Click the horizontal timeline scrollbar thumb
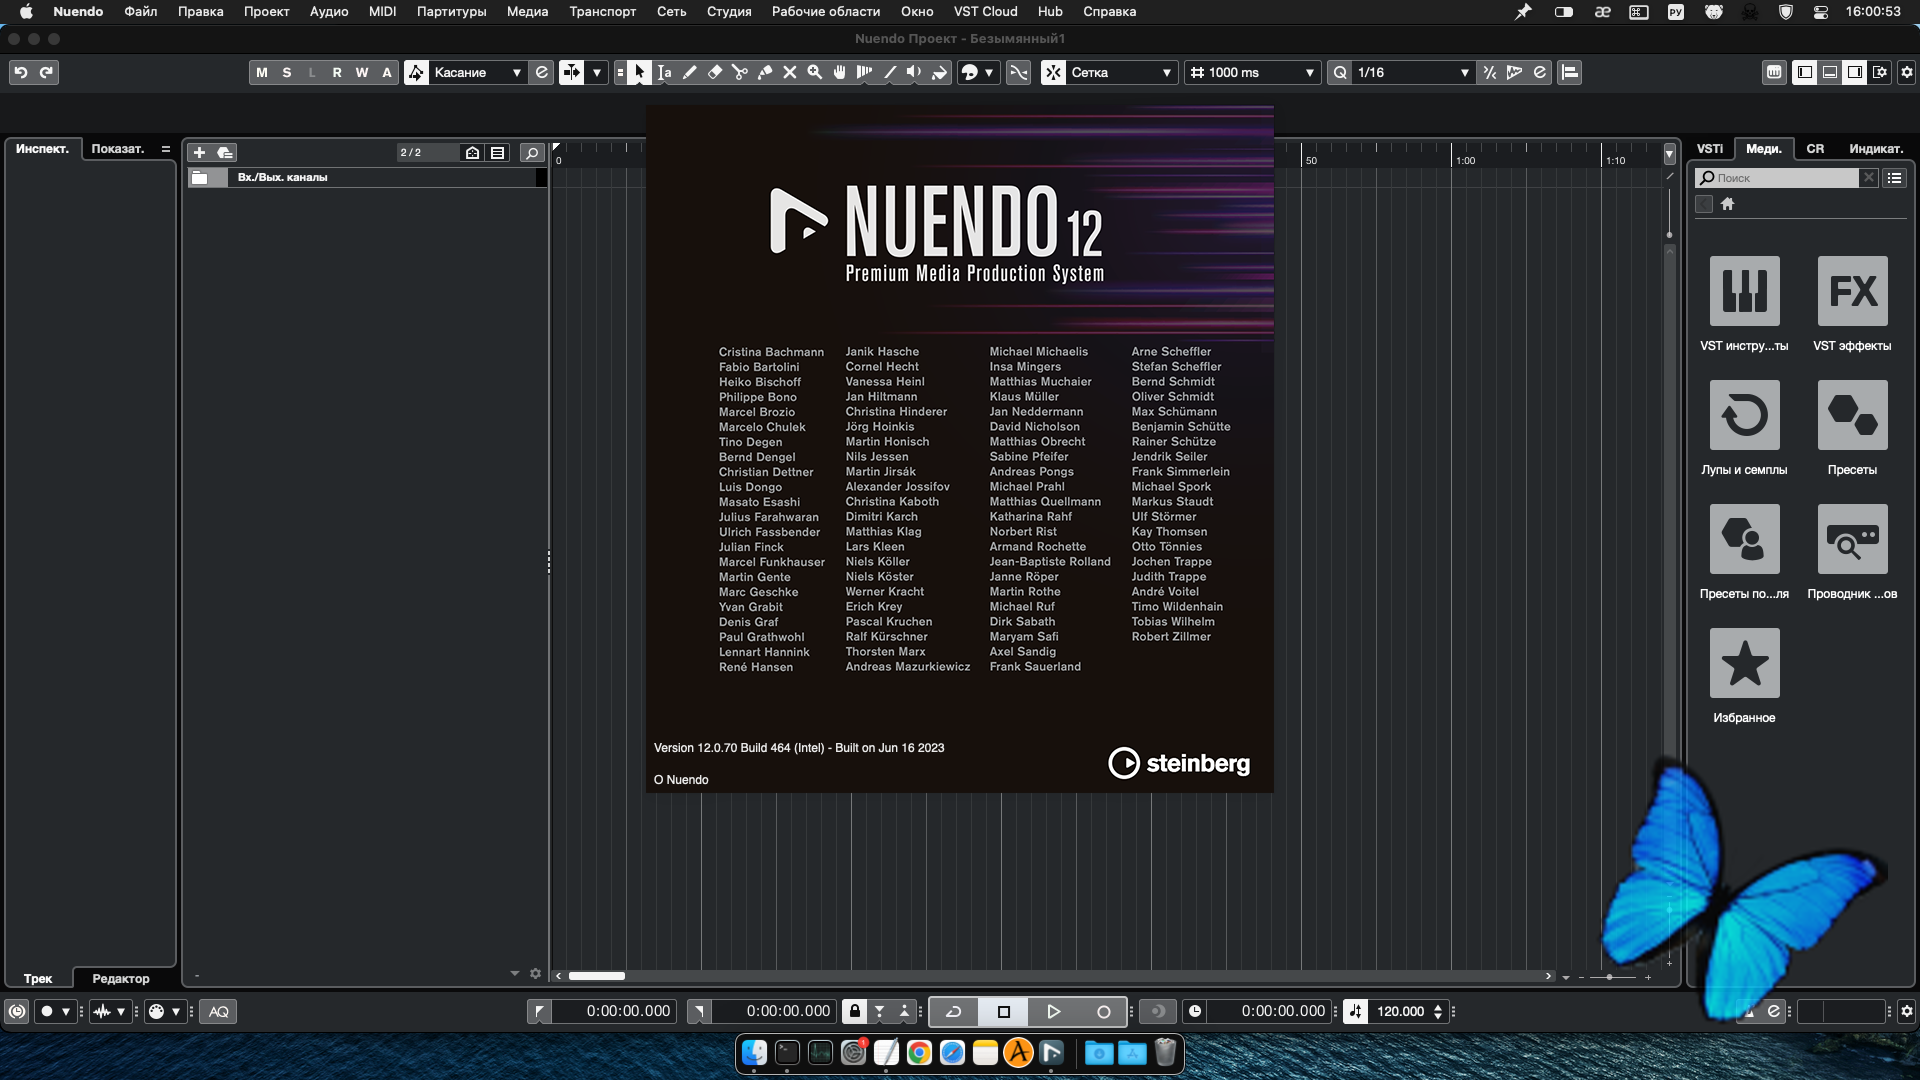The height and width of the screenshot is (1080, 1920). click(597, 976)
